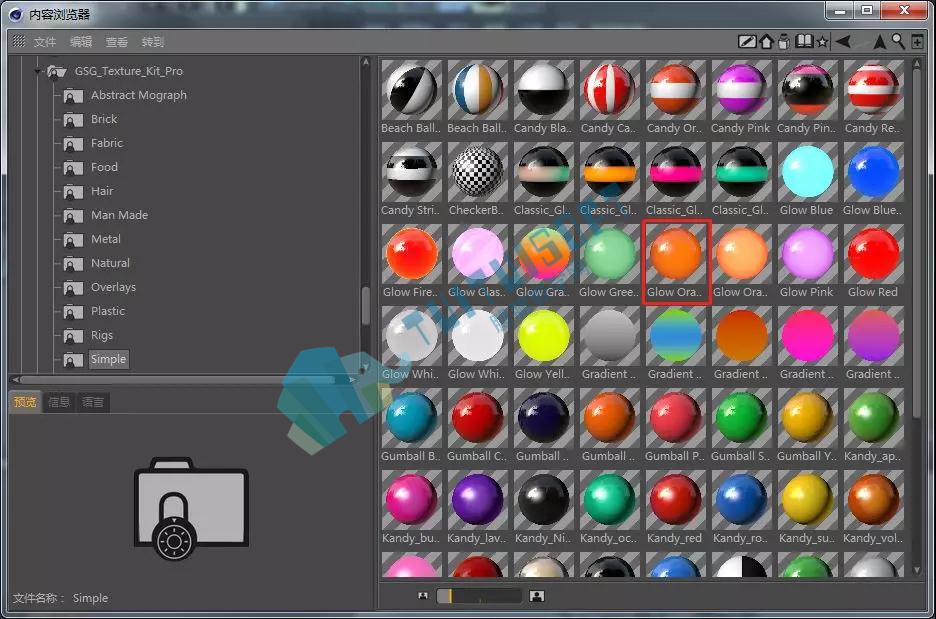Viewport: 936px width, 619px height.
Task: Click the folder icon beside Metal
Action: click(x=73, y=239)
